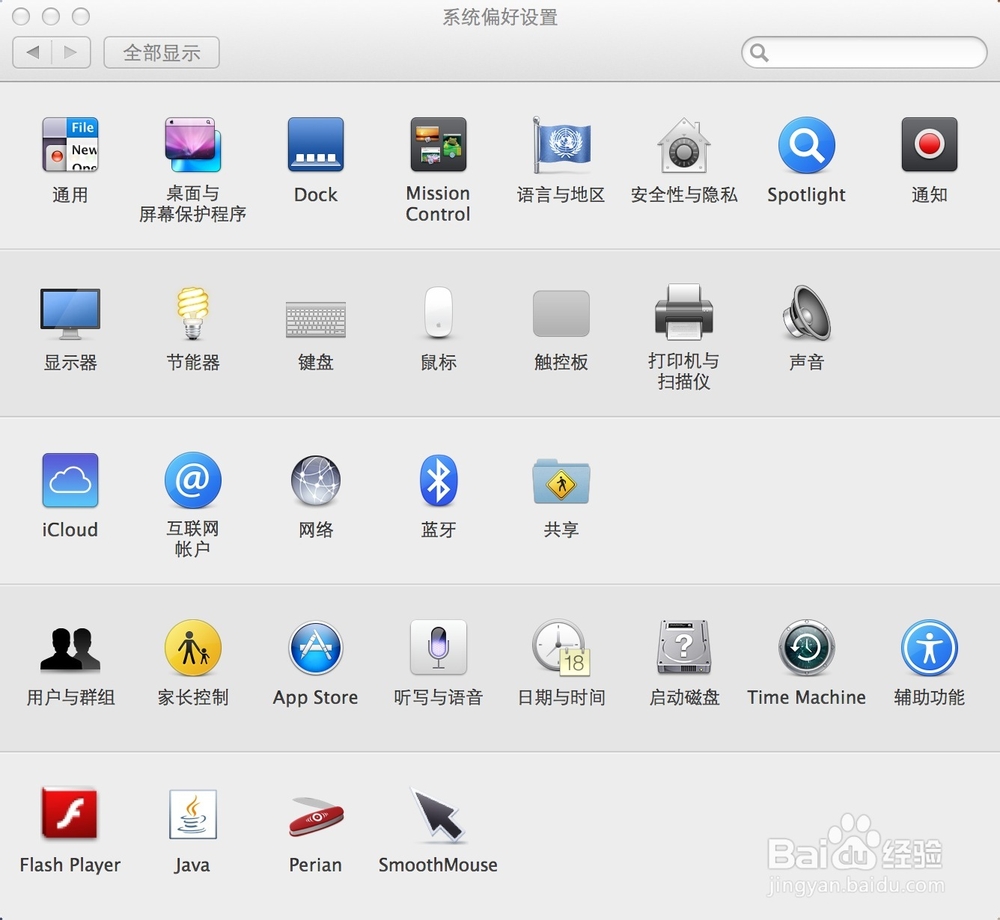Screen dimensions: 1000x920
Task: Open 蓝牙 (Bluetooth) preferences
Action: coord(438,480)
